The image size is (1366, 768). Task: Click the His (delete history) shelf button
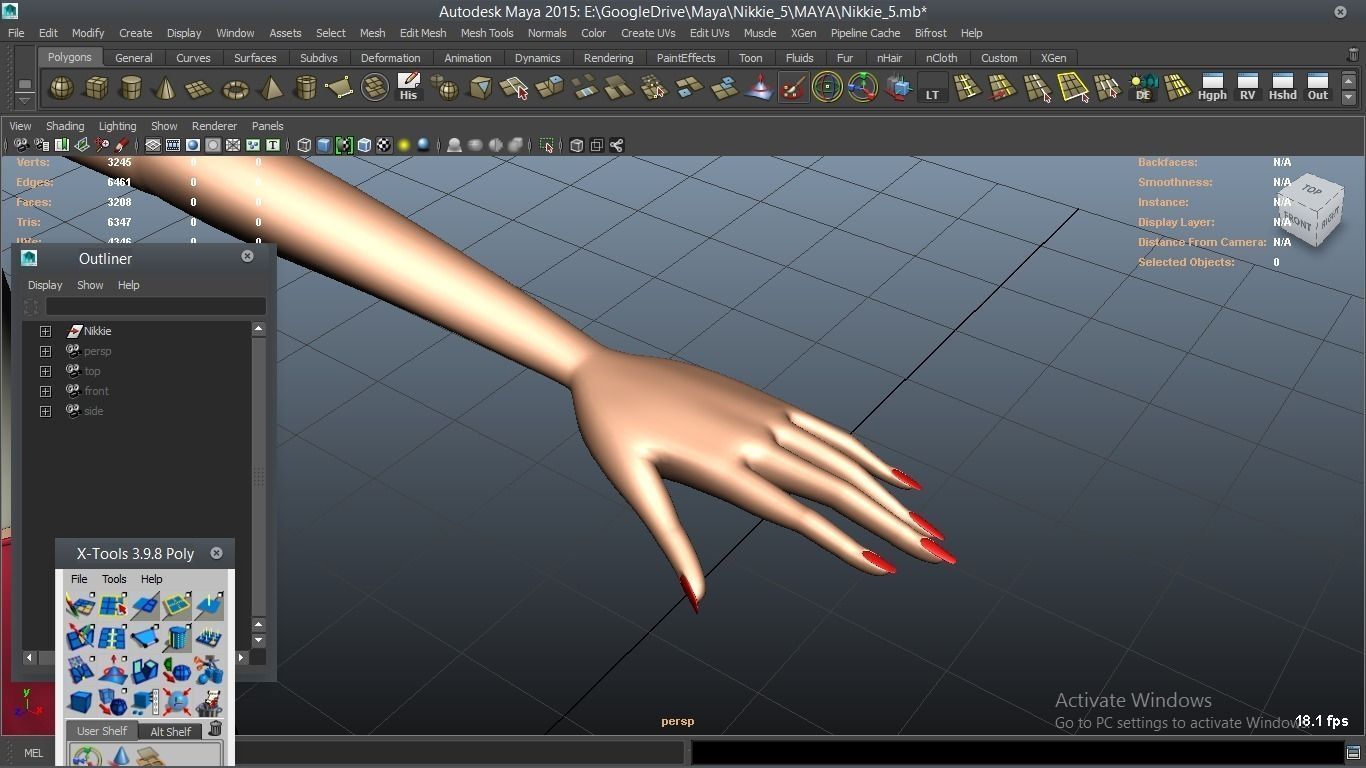pyautogui.click(x=408, y=88)
